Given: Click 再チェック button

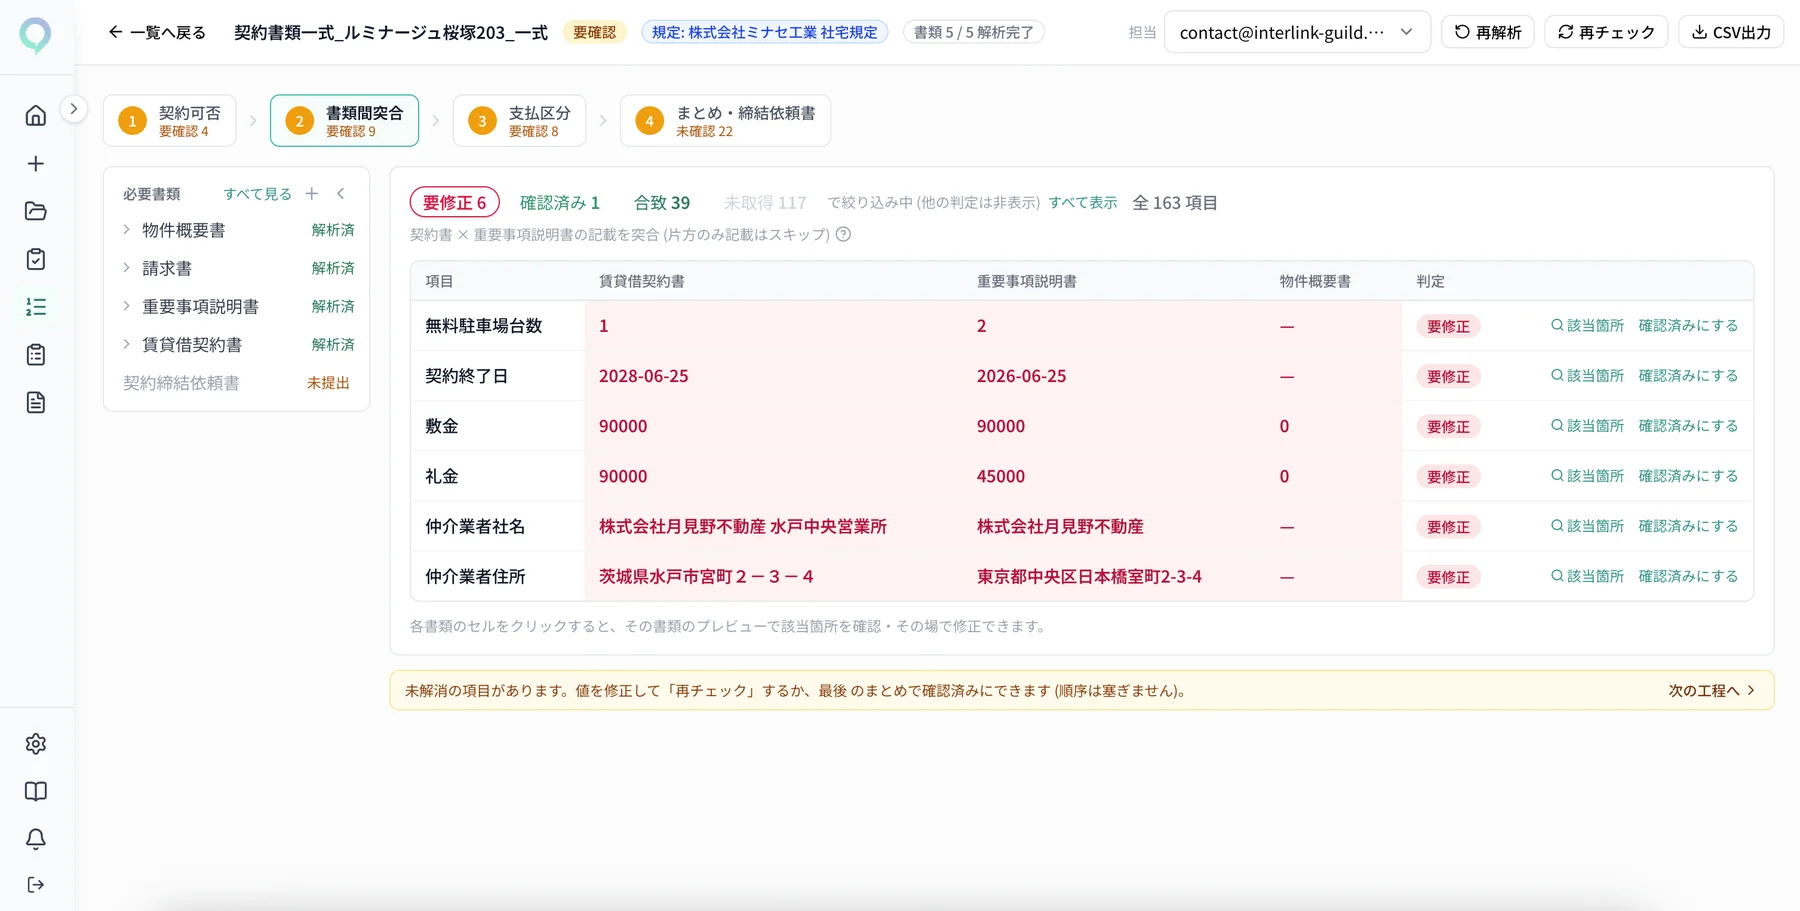Looking at the screenshot, I should pos(1606,32).
